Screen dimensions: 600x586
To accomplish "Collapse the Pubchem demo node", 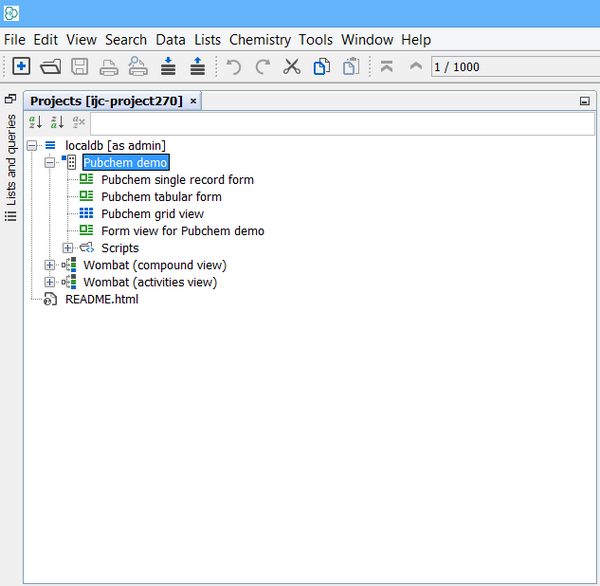I will [x=50, y=163].
